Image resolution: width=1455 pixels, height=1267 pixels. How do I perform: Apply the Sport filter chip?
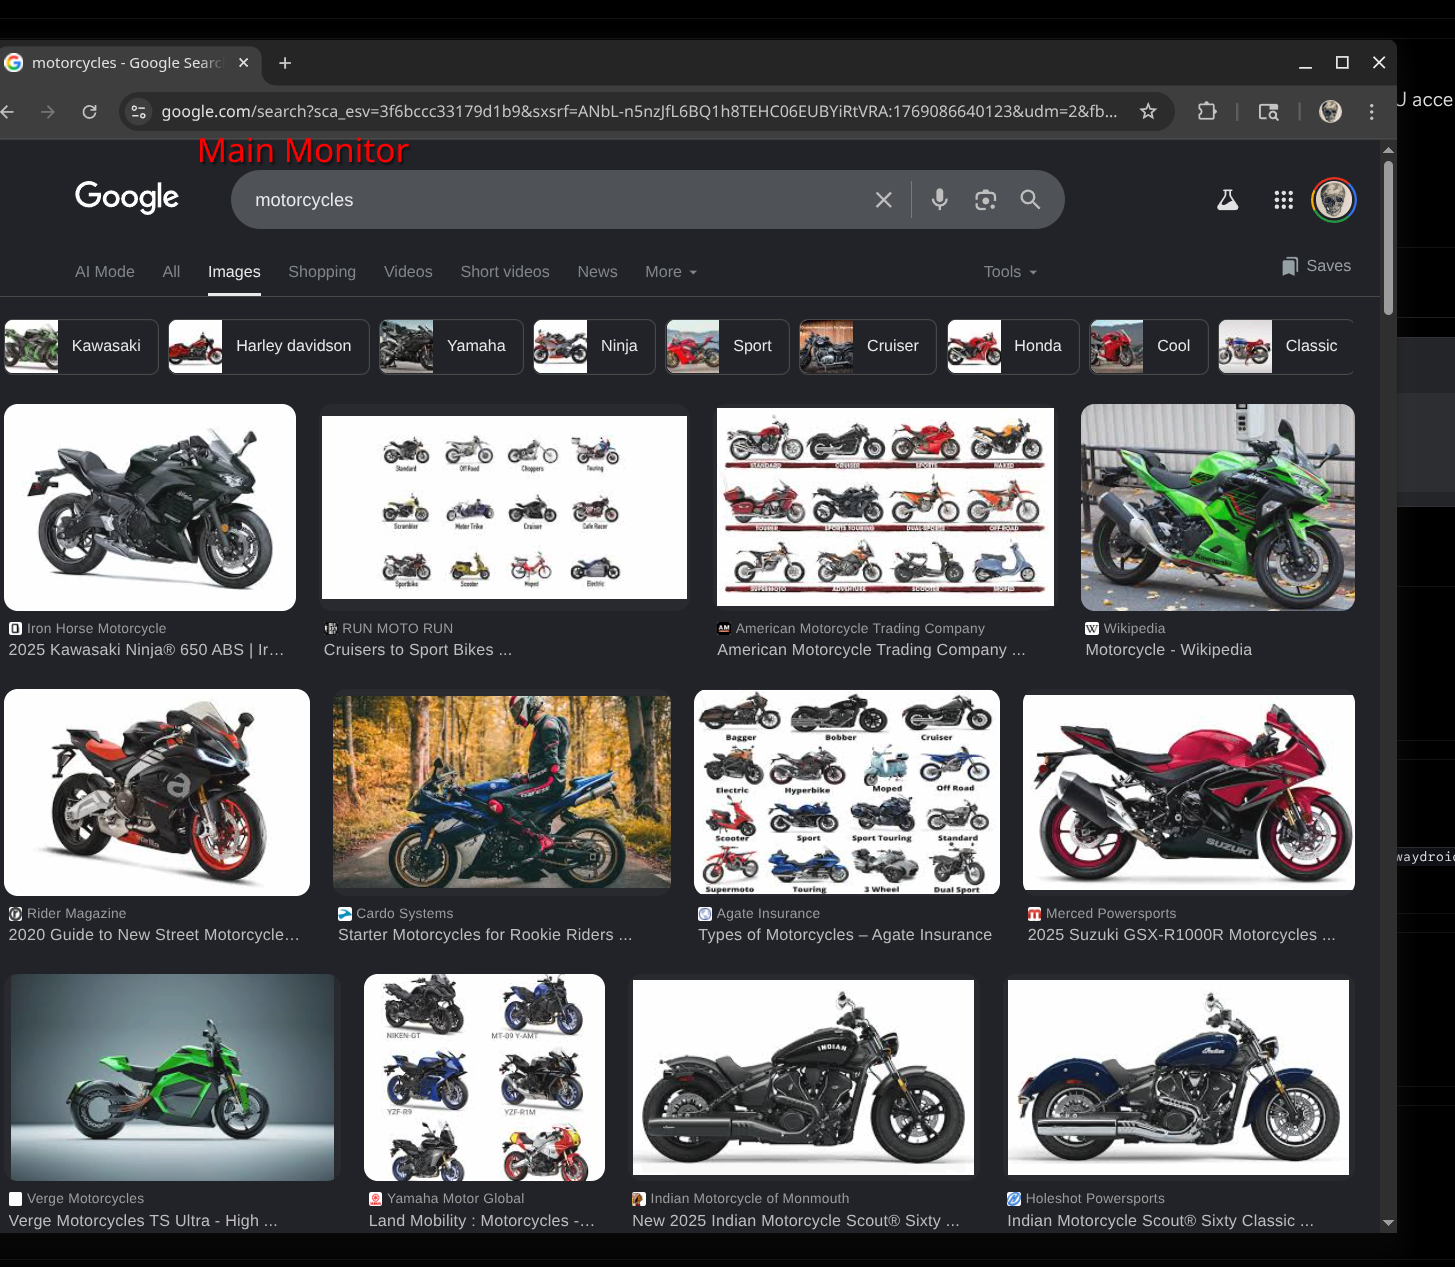click(x=728, y=346)
